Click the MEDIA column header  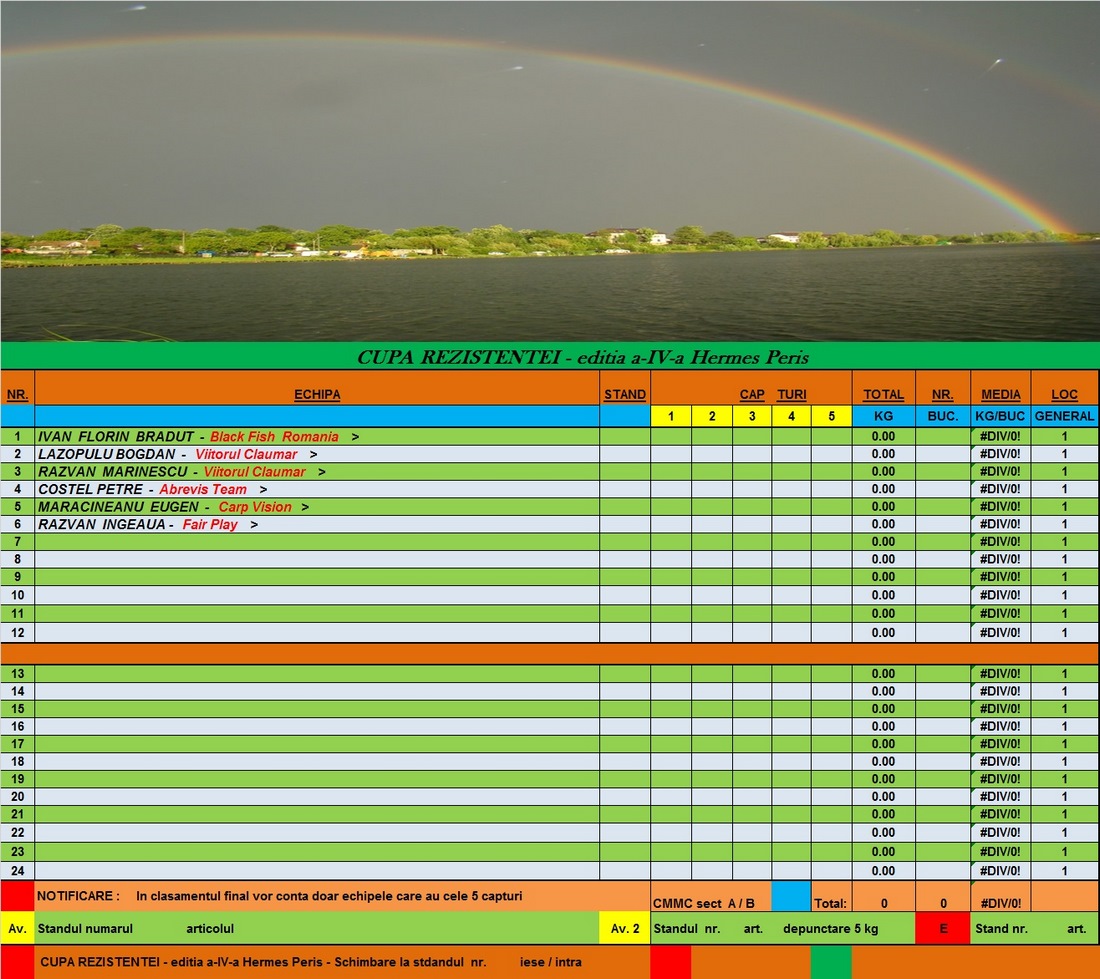click(1001, 395)
